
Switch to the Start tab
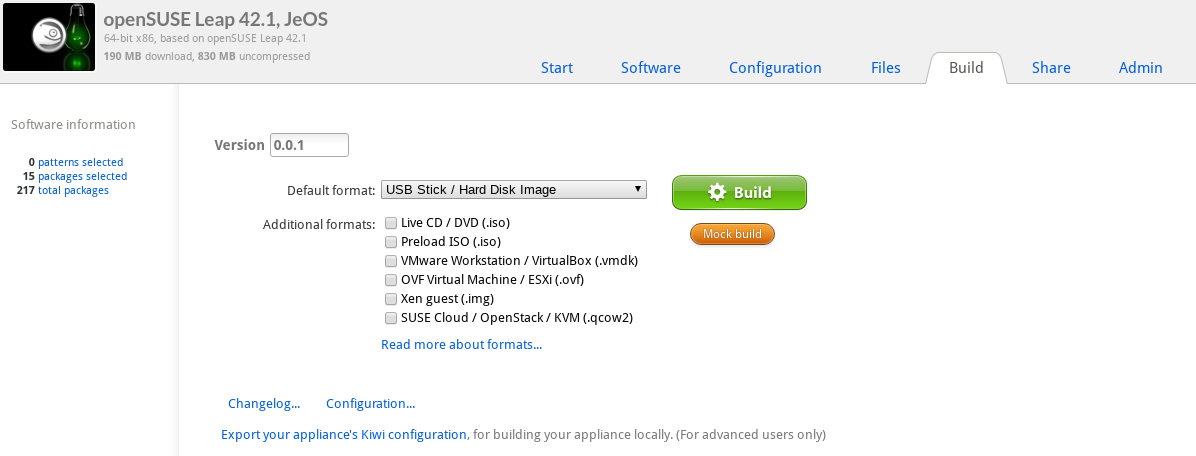pos(557,68)
